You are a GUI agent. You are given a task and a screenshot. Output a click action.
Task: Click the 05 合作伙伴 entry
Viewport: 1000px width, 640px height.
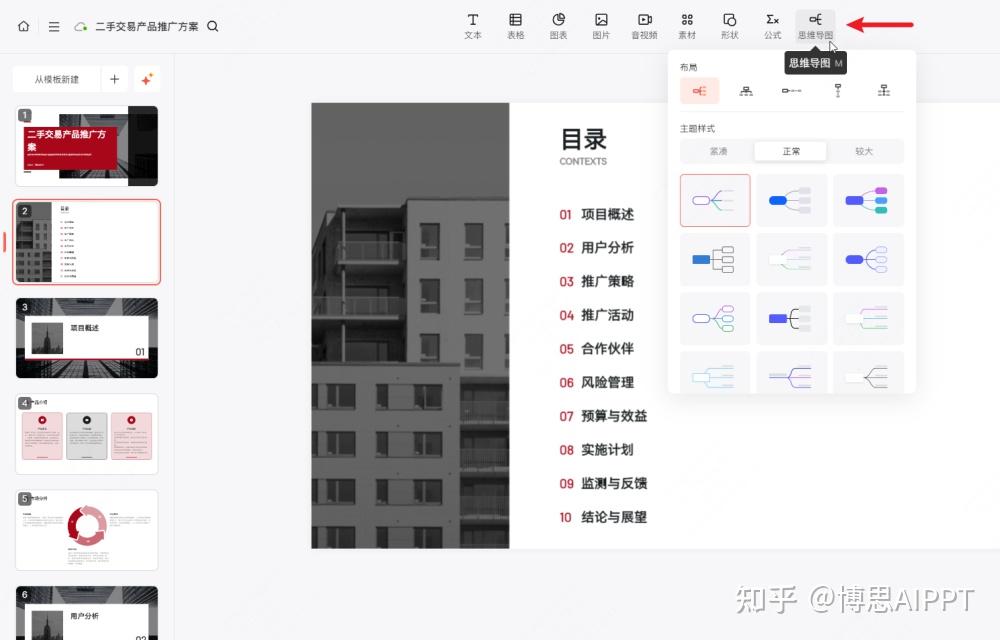(x=596, y=349)
